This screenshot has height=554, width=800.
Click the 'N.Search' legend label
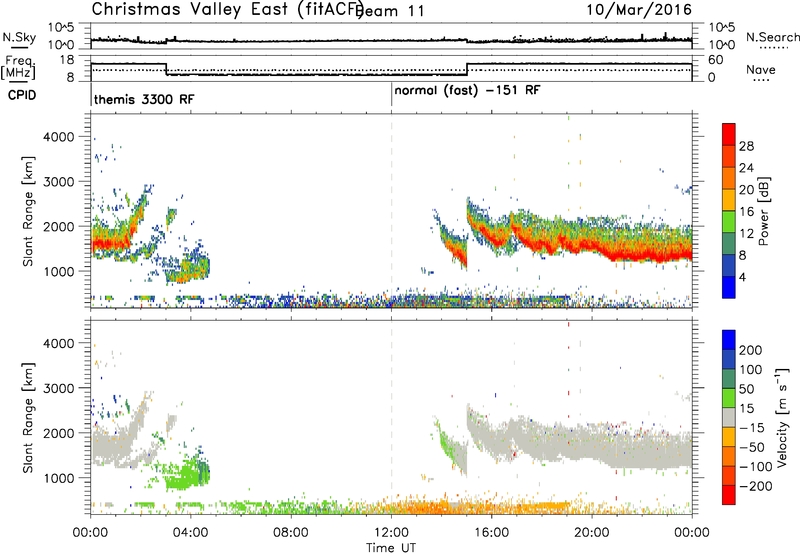coord(772,37)
